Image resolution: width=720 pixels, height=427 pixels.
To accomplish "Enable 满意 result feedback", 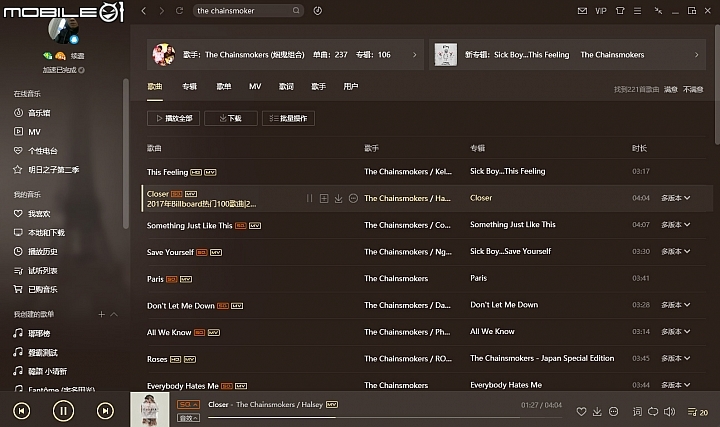I will pyautogui.click(x=670, y=90).
